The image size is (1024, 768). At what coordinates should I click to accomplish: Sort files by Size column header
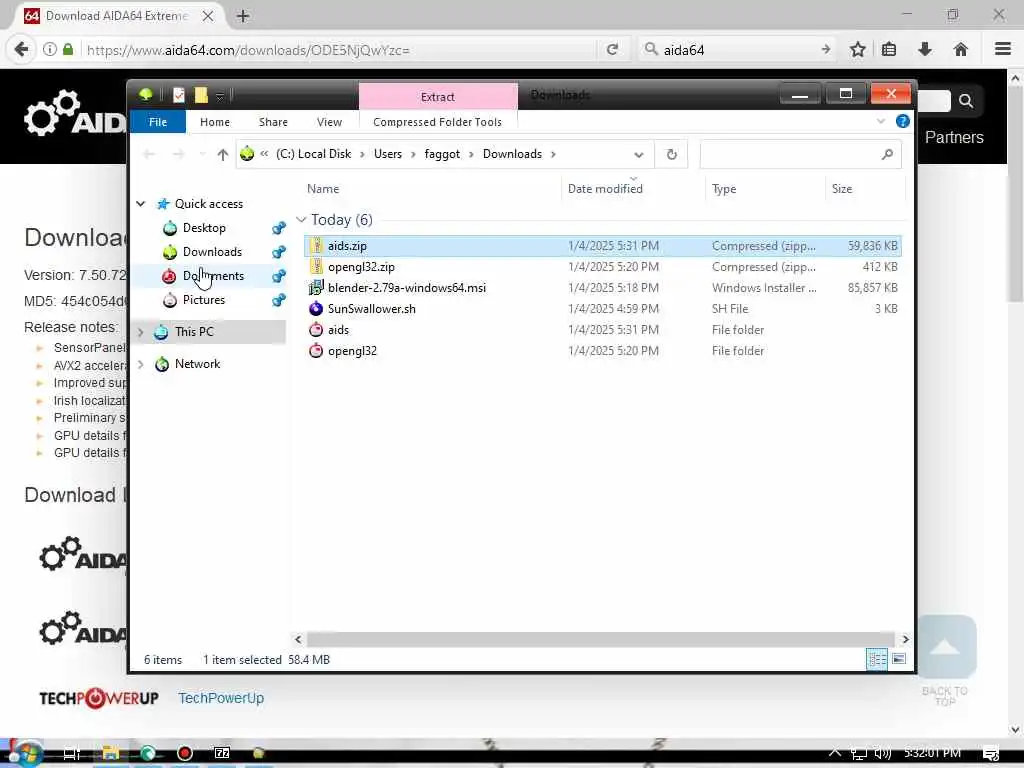pos(842,189)
